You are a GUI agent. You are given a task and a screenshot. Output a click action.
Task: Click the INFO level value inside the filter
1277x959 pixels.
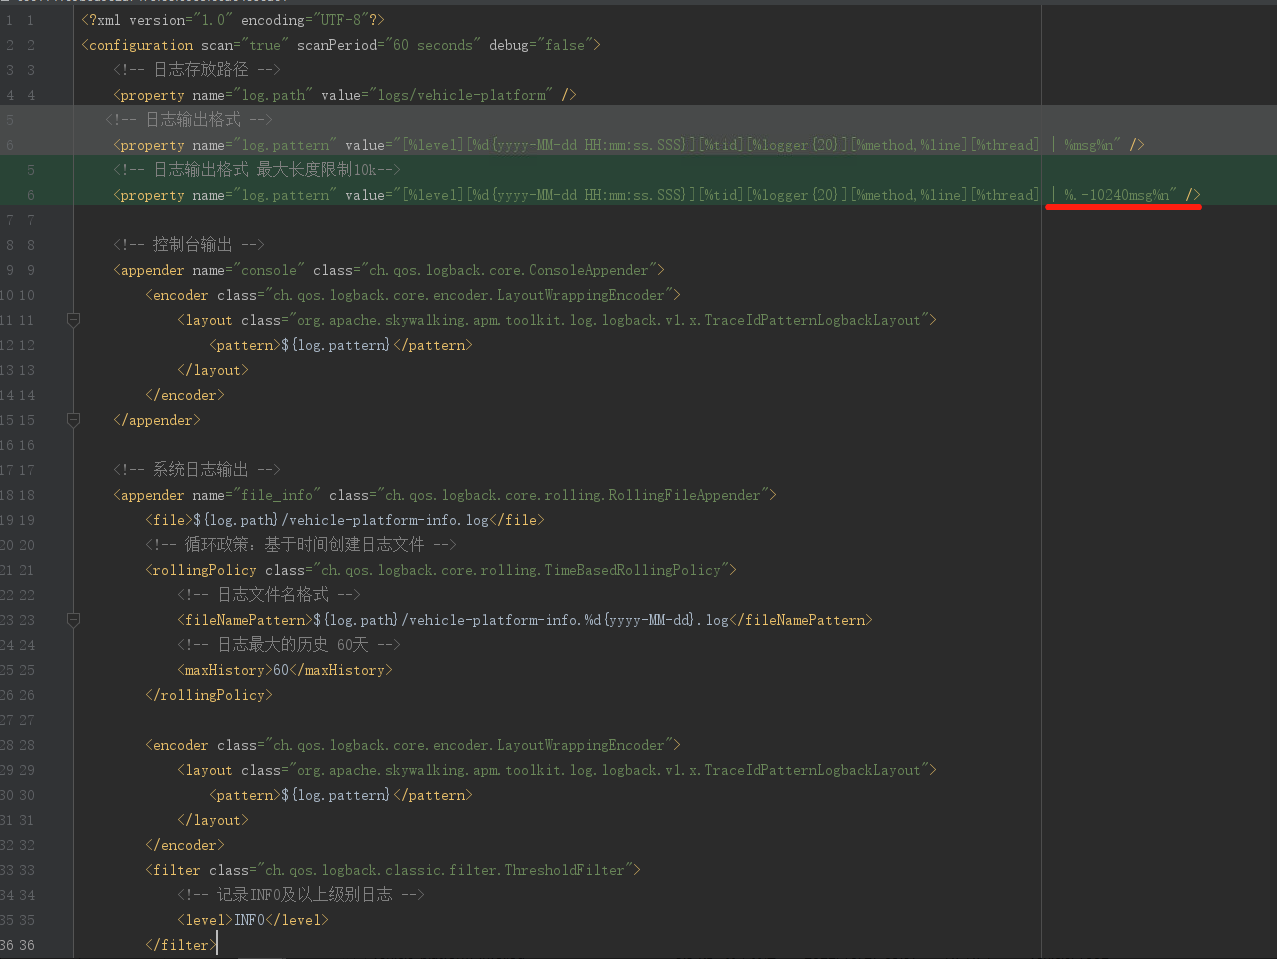click(246, 919)
